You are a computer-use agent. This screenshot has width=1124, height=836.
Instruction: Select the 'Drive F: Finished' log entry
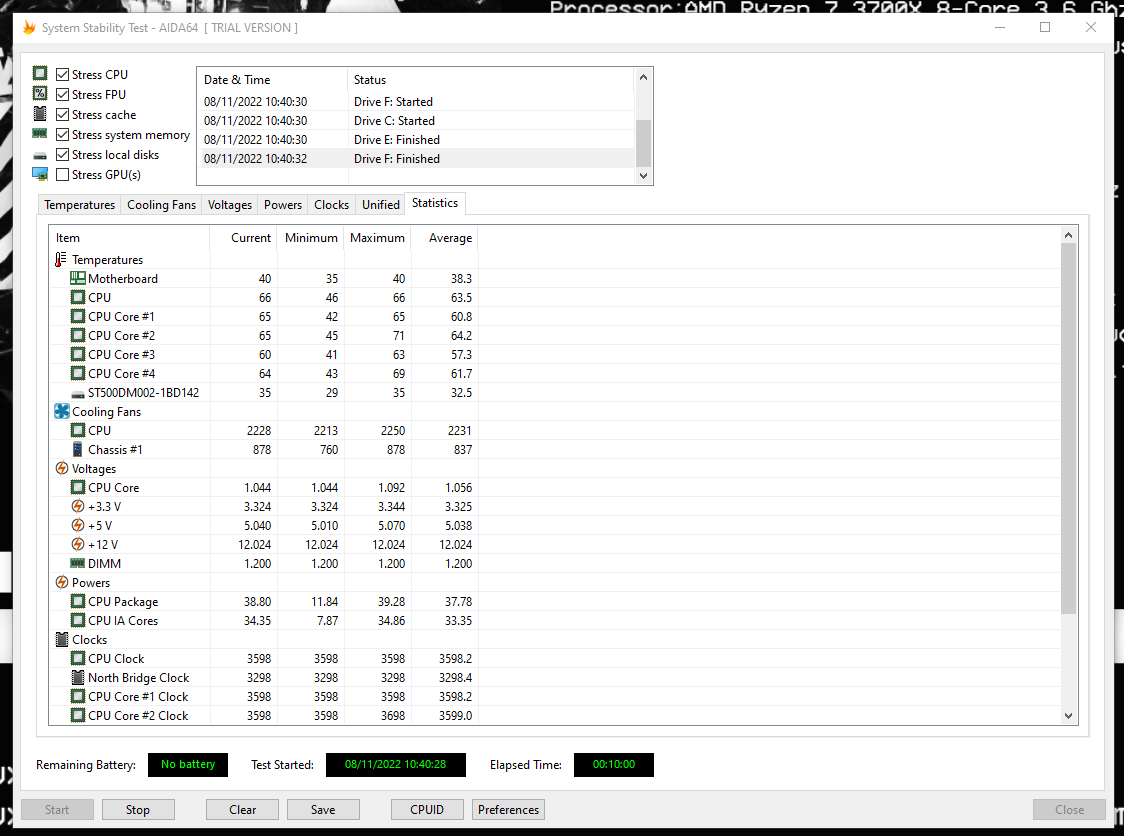point(416,158)
